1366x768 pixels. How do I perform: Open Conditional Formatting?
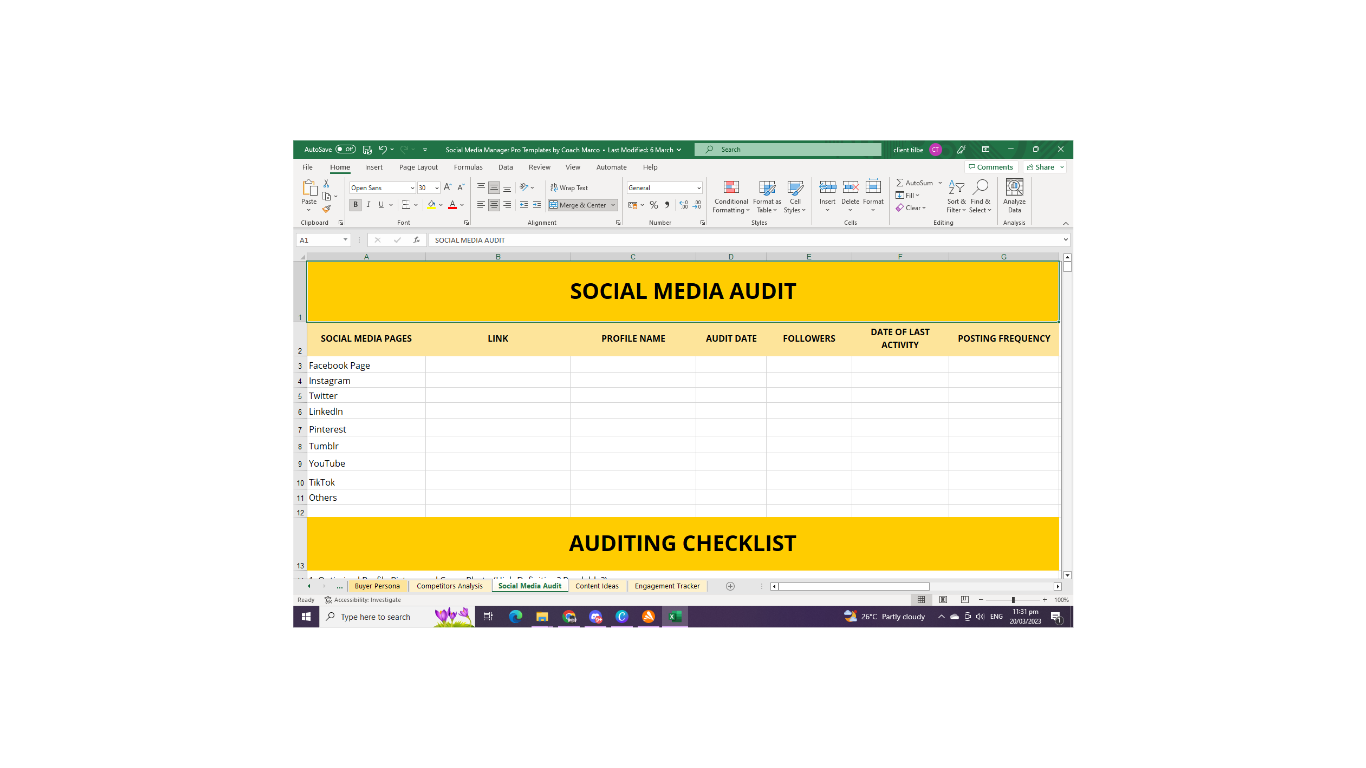click(731, 196)
